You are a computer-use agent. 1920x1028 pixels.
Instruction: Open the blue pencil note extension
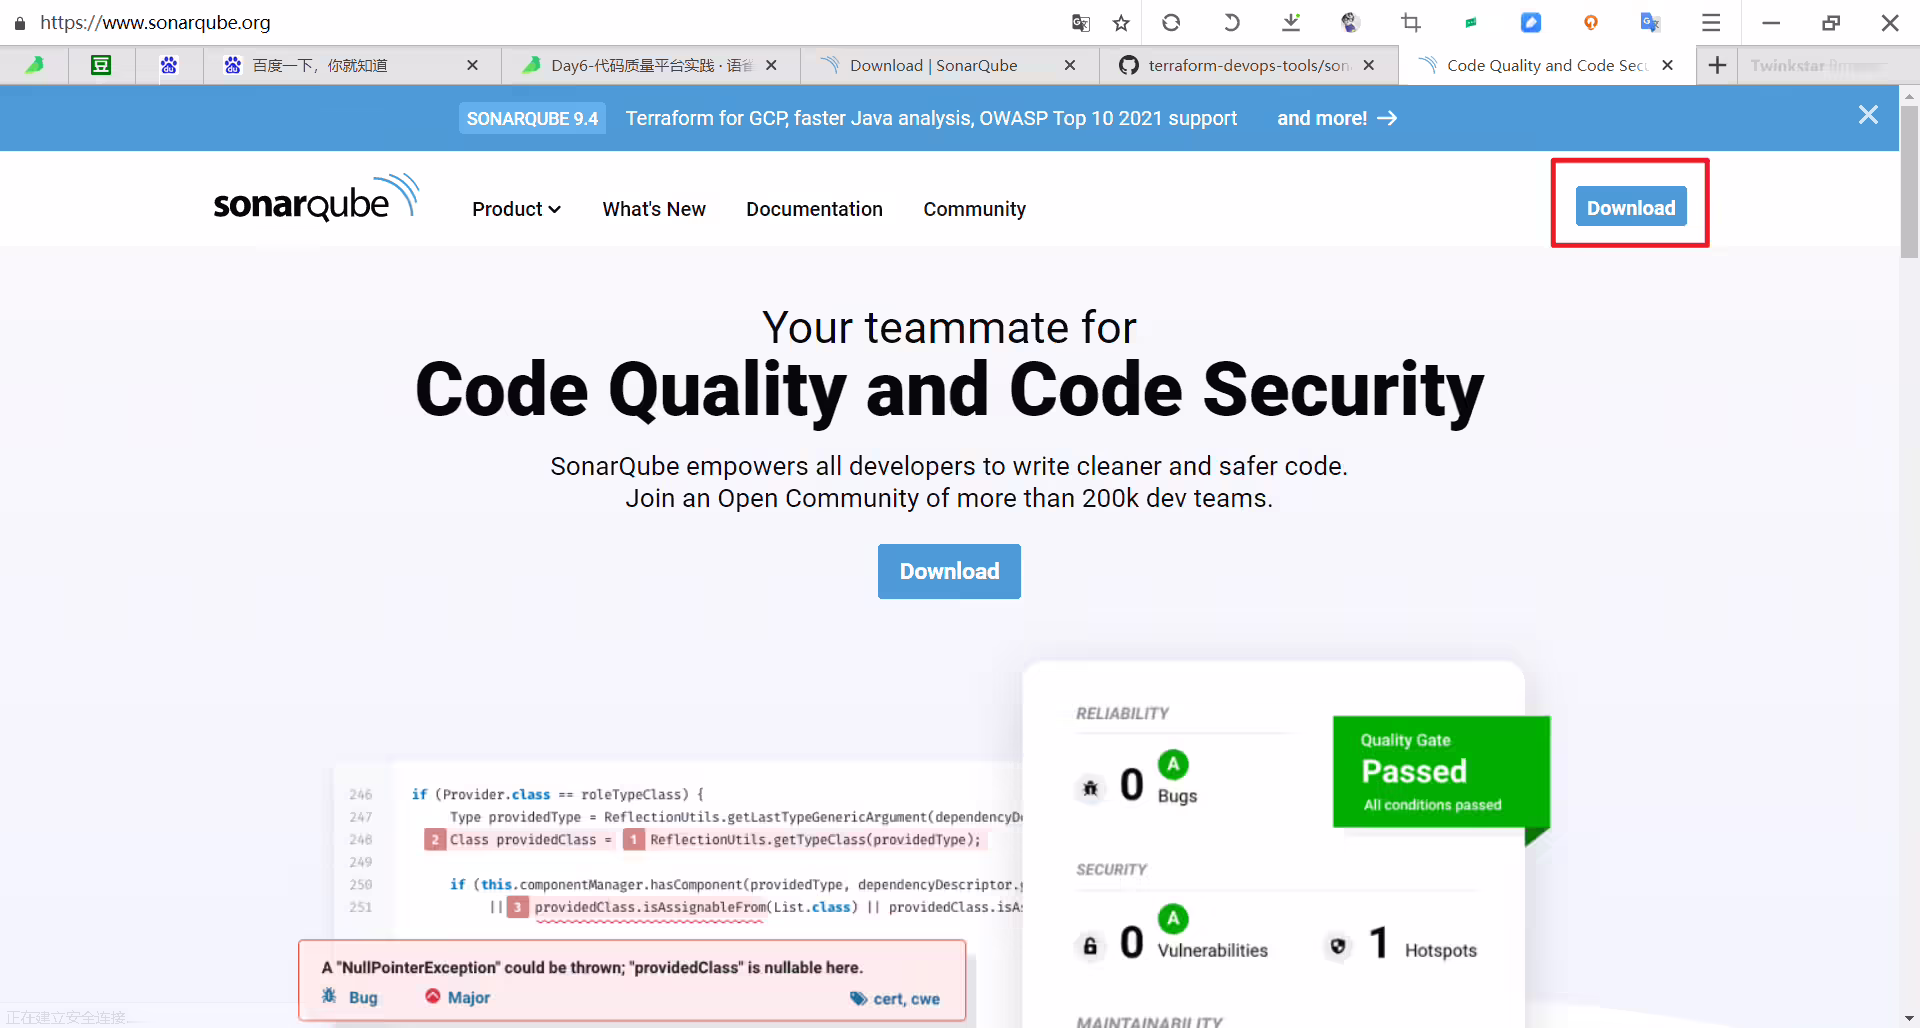click(1530, 22)
